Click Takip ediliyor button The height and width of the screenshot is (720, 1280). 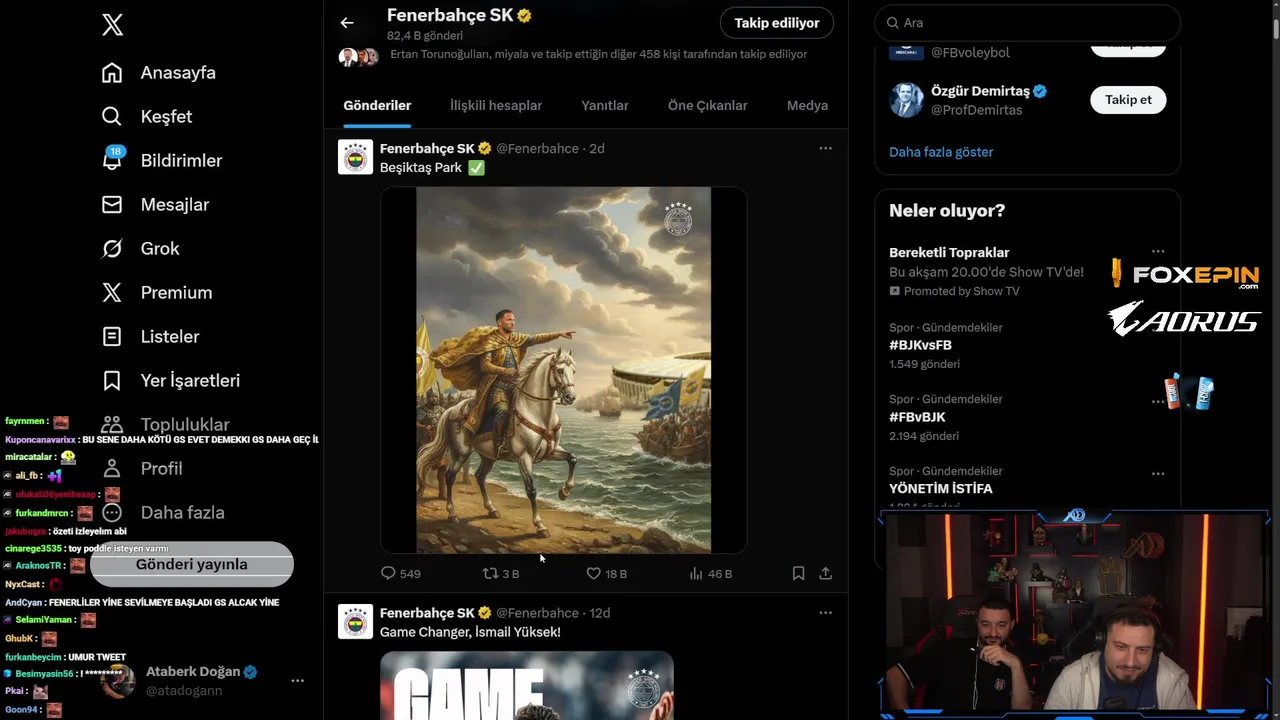(777, 23)
